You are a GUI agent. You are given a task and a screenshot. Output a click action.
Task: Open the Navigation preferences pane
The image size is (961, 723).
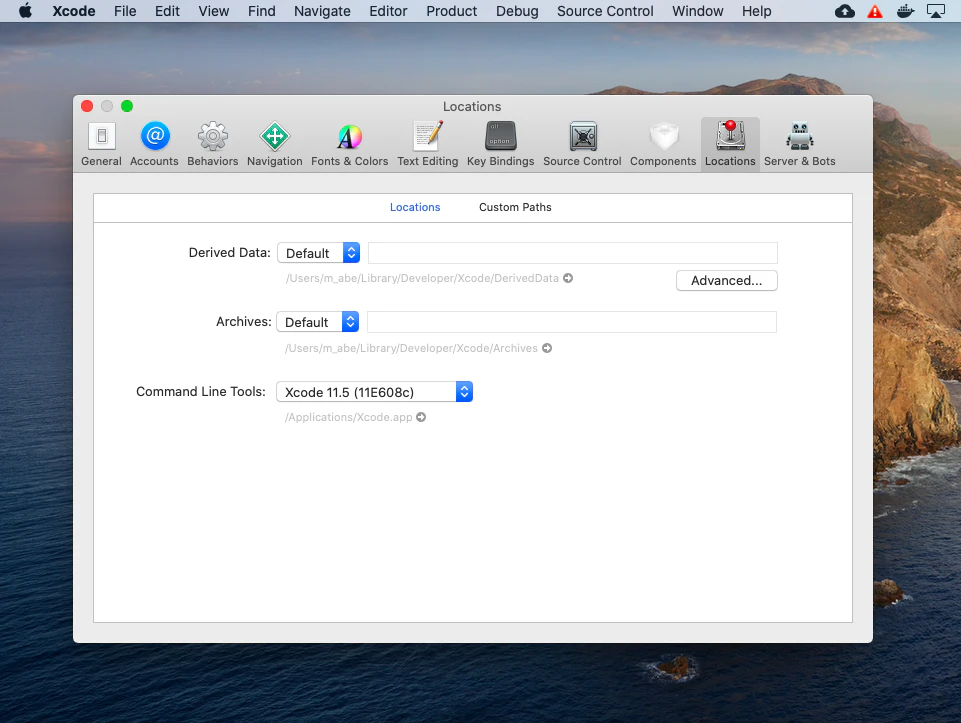(x=275, y=145)
